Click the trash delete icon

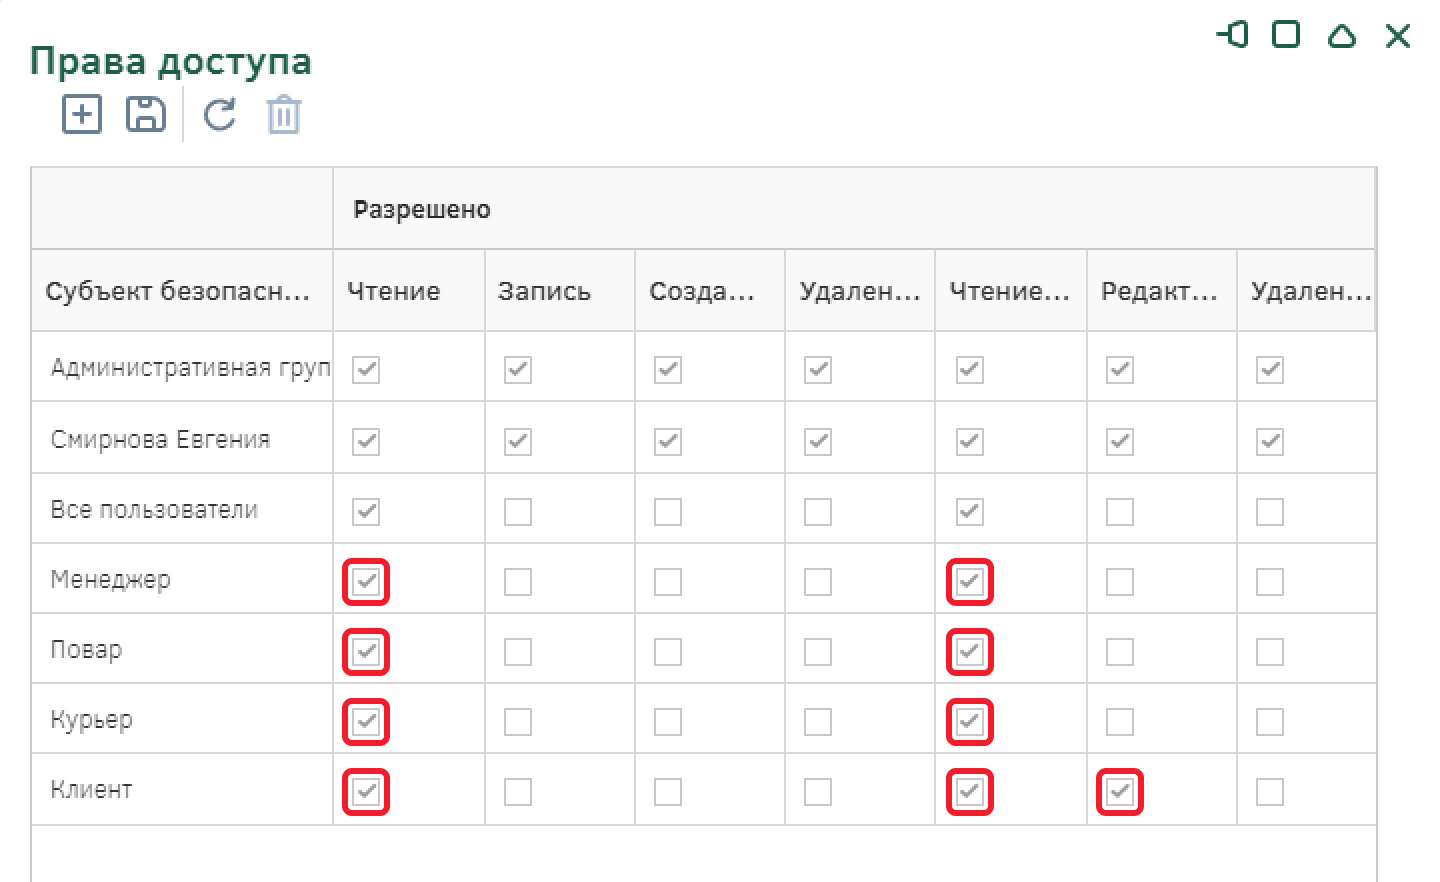click(284, 114)
